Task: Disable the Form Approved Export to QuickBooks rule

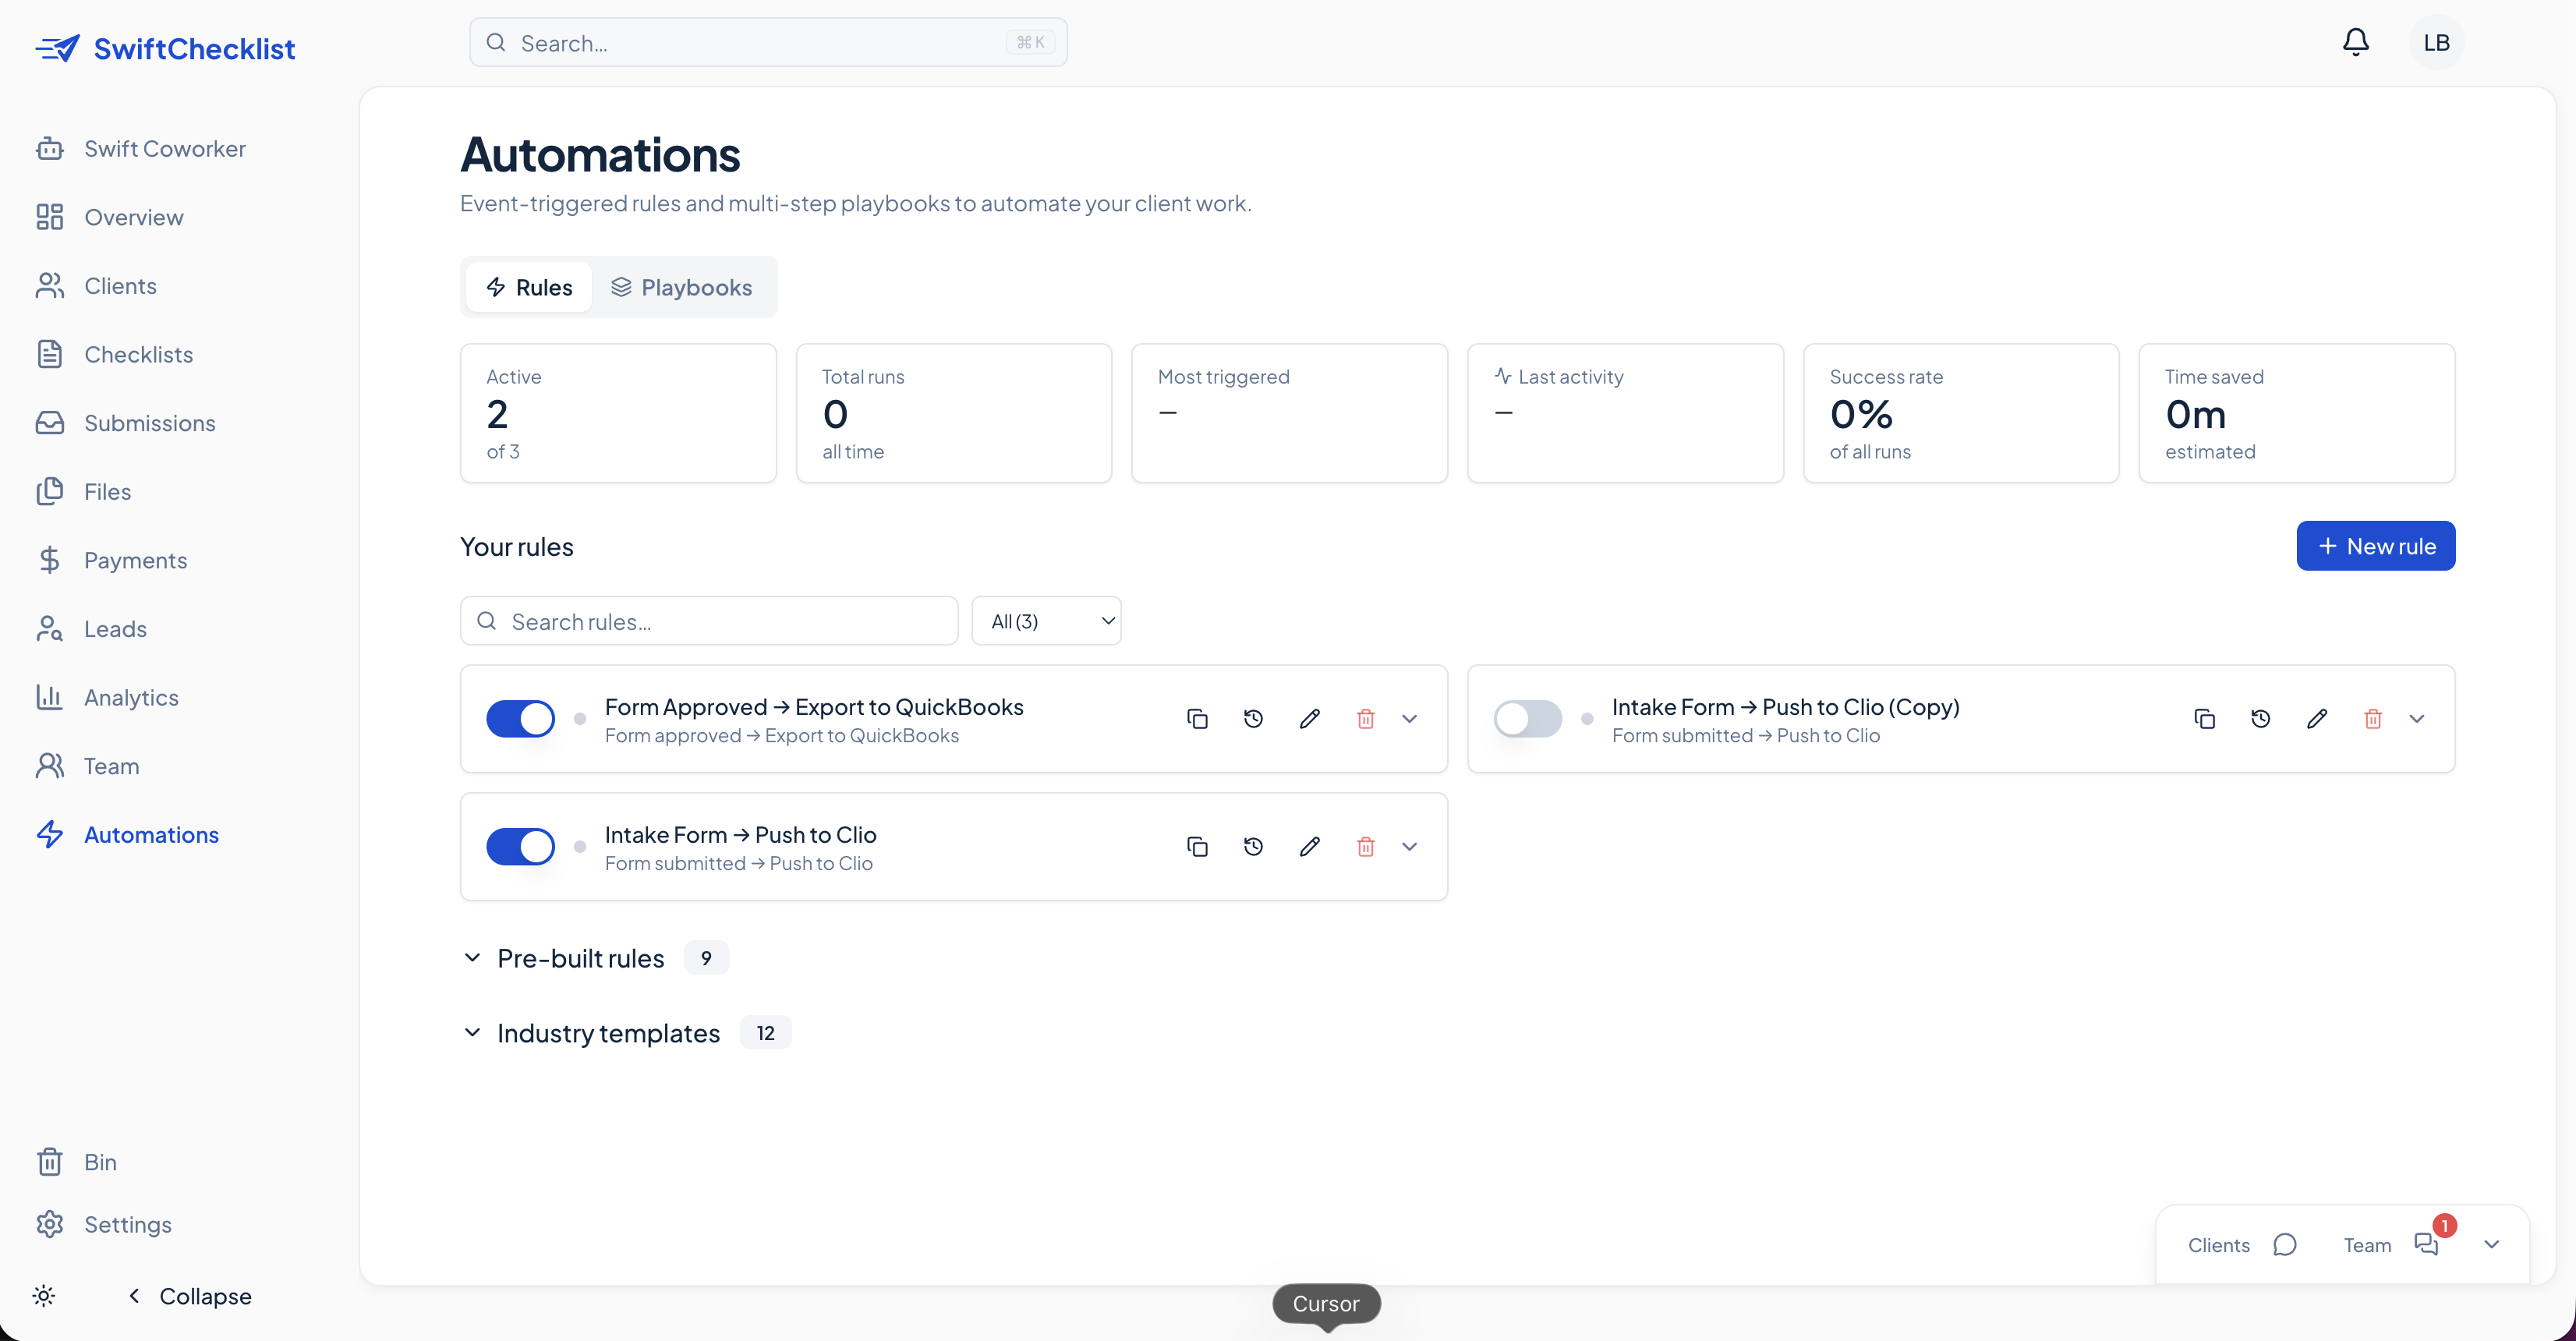Action: (520, 719)
